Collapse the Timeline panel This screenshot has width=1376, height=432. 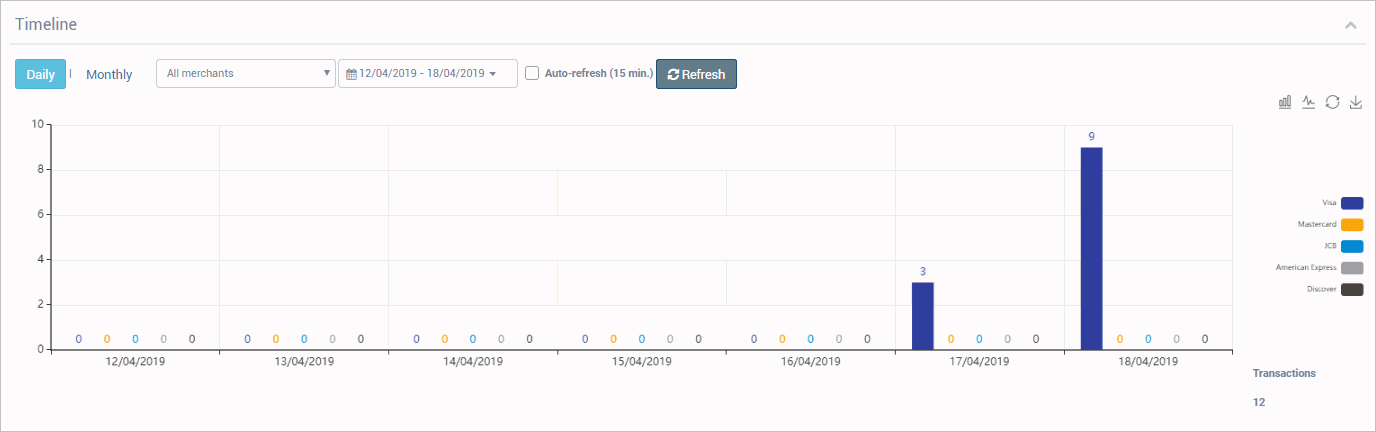(x=1351, y=24)
